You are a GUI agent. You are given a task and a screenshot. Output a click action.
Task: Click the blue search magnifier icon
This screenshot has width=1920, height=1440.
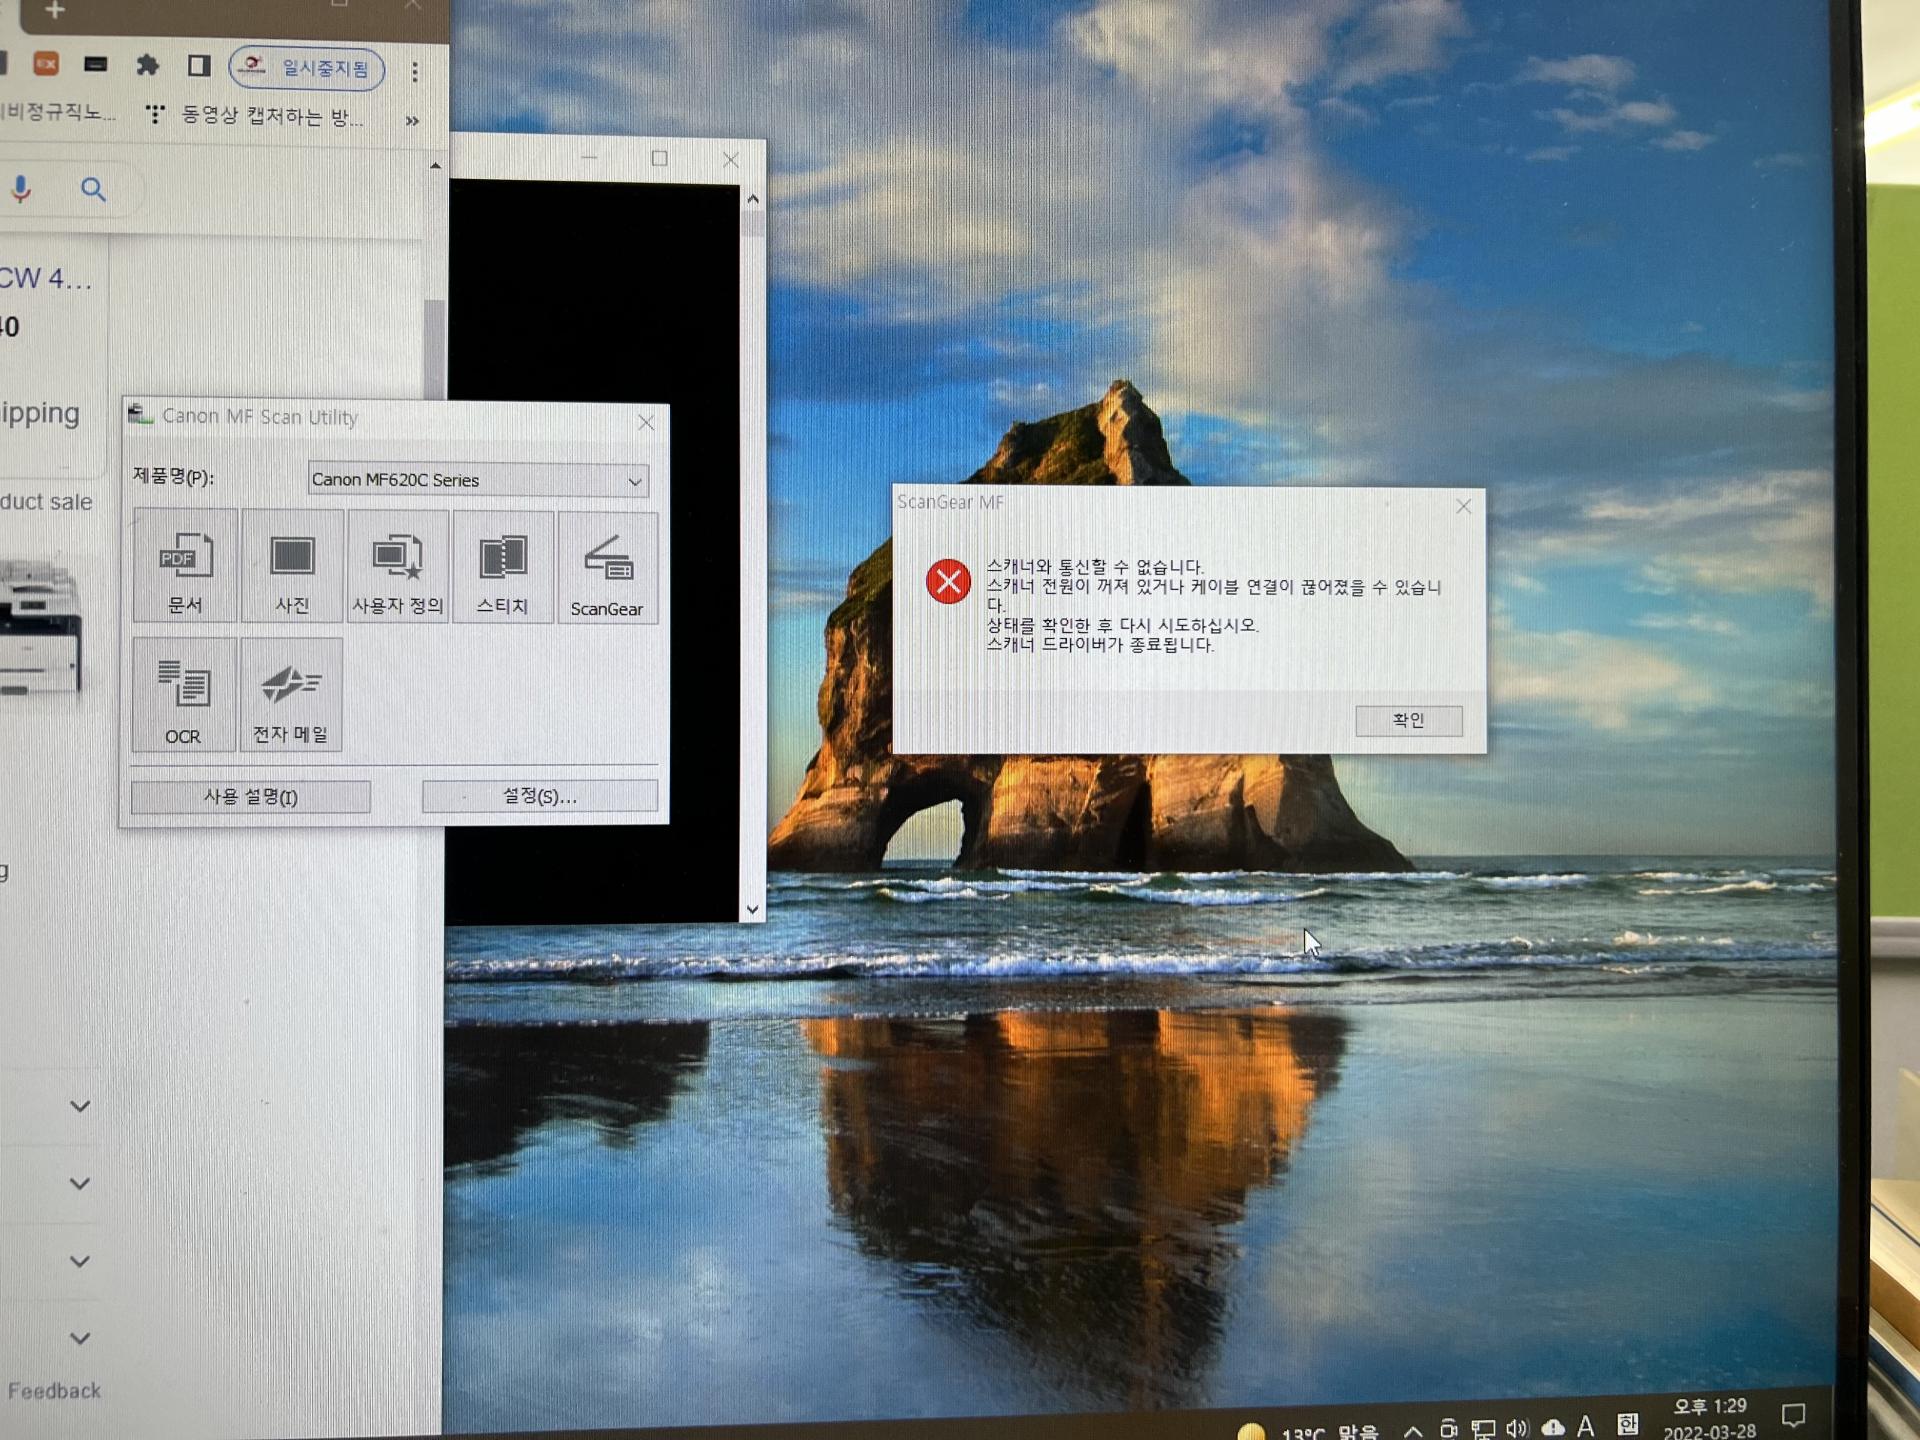coord(93,189)
